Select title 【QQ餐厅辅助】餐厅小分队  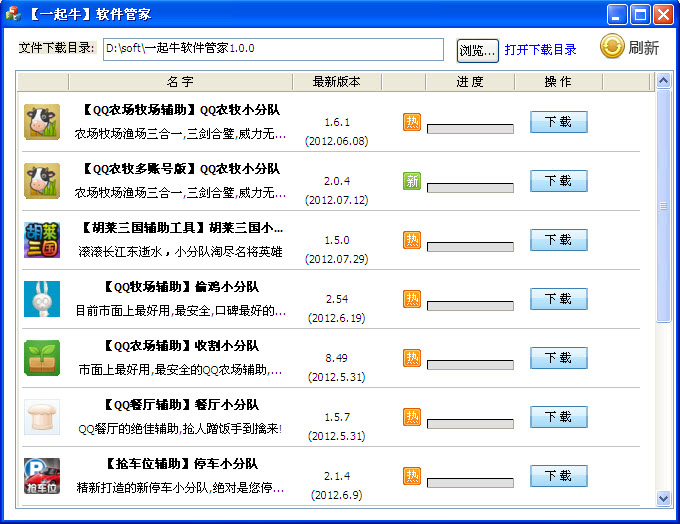click(x=181, y=405)
